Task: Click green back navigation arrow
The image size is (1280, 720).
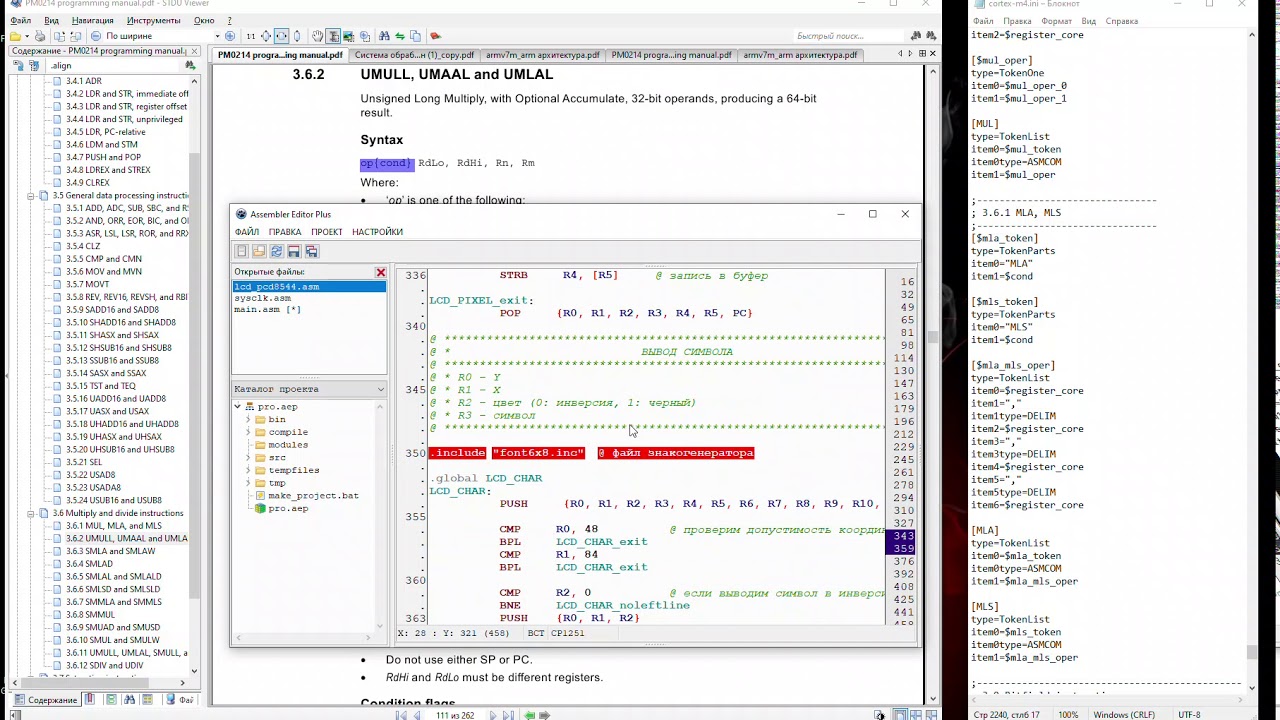Action: click(x=530, y=715)
